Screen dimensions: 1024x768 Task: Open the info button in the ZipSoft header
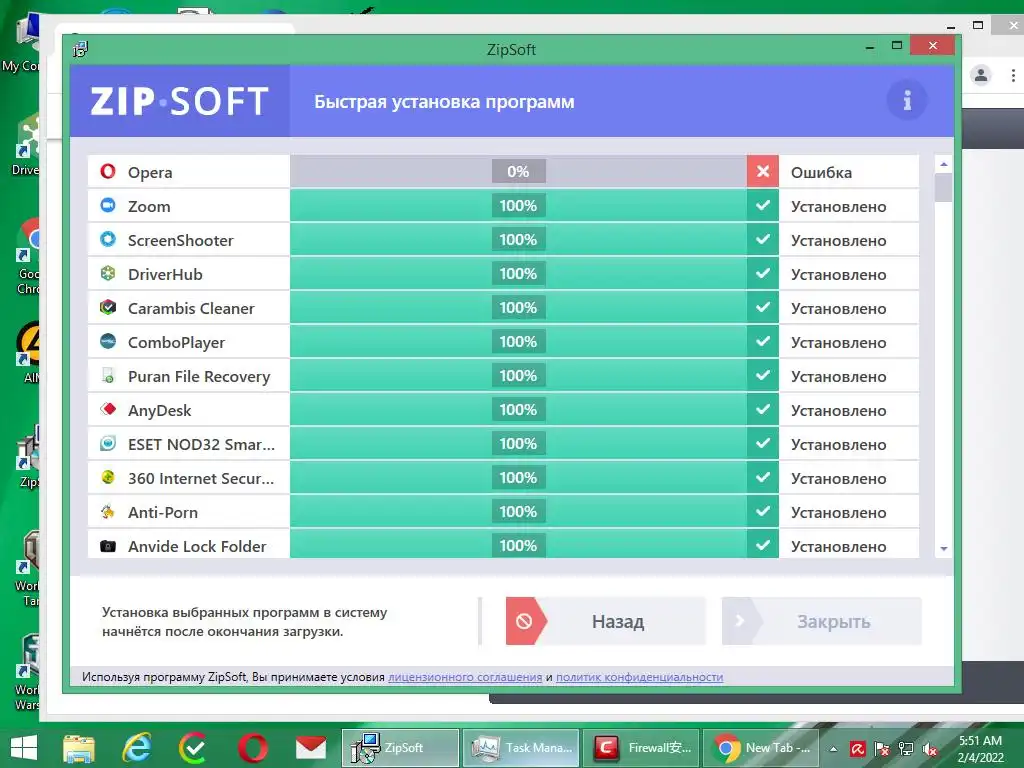tap(907, 101)
